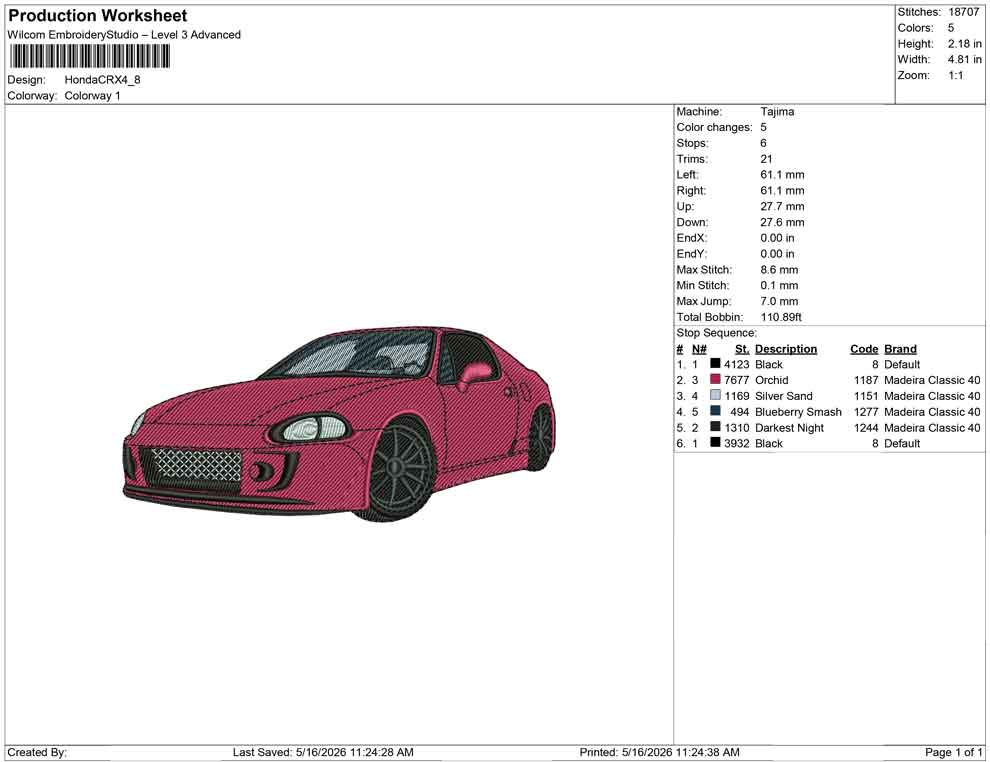Click the barcode under the worksheet title

pyautogui.click(x=89, y=56)
